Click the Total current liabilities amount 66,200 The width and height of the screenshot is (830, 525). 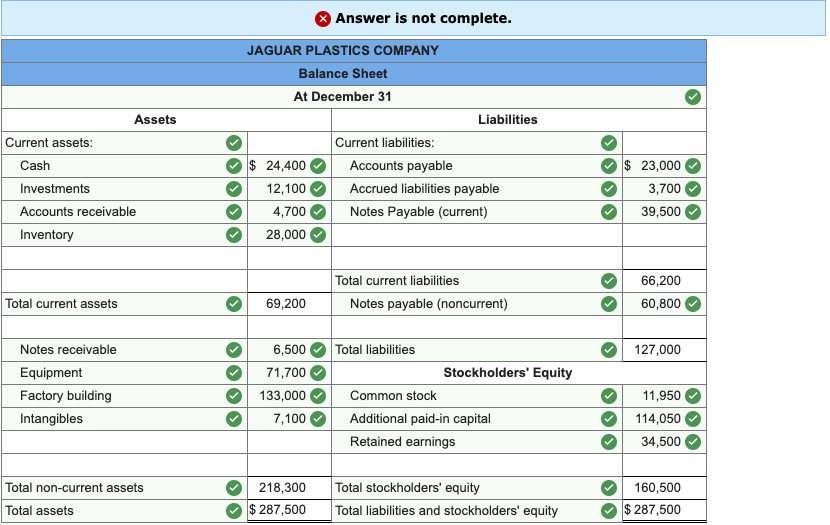click(661, 280)
